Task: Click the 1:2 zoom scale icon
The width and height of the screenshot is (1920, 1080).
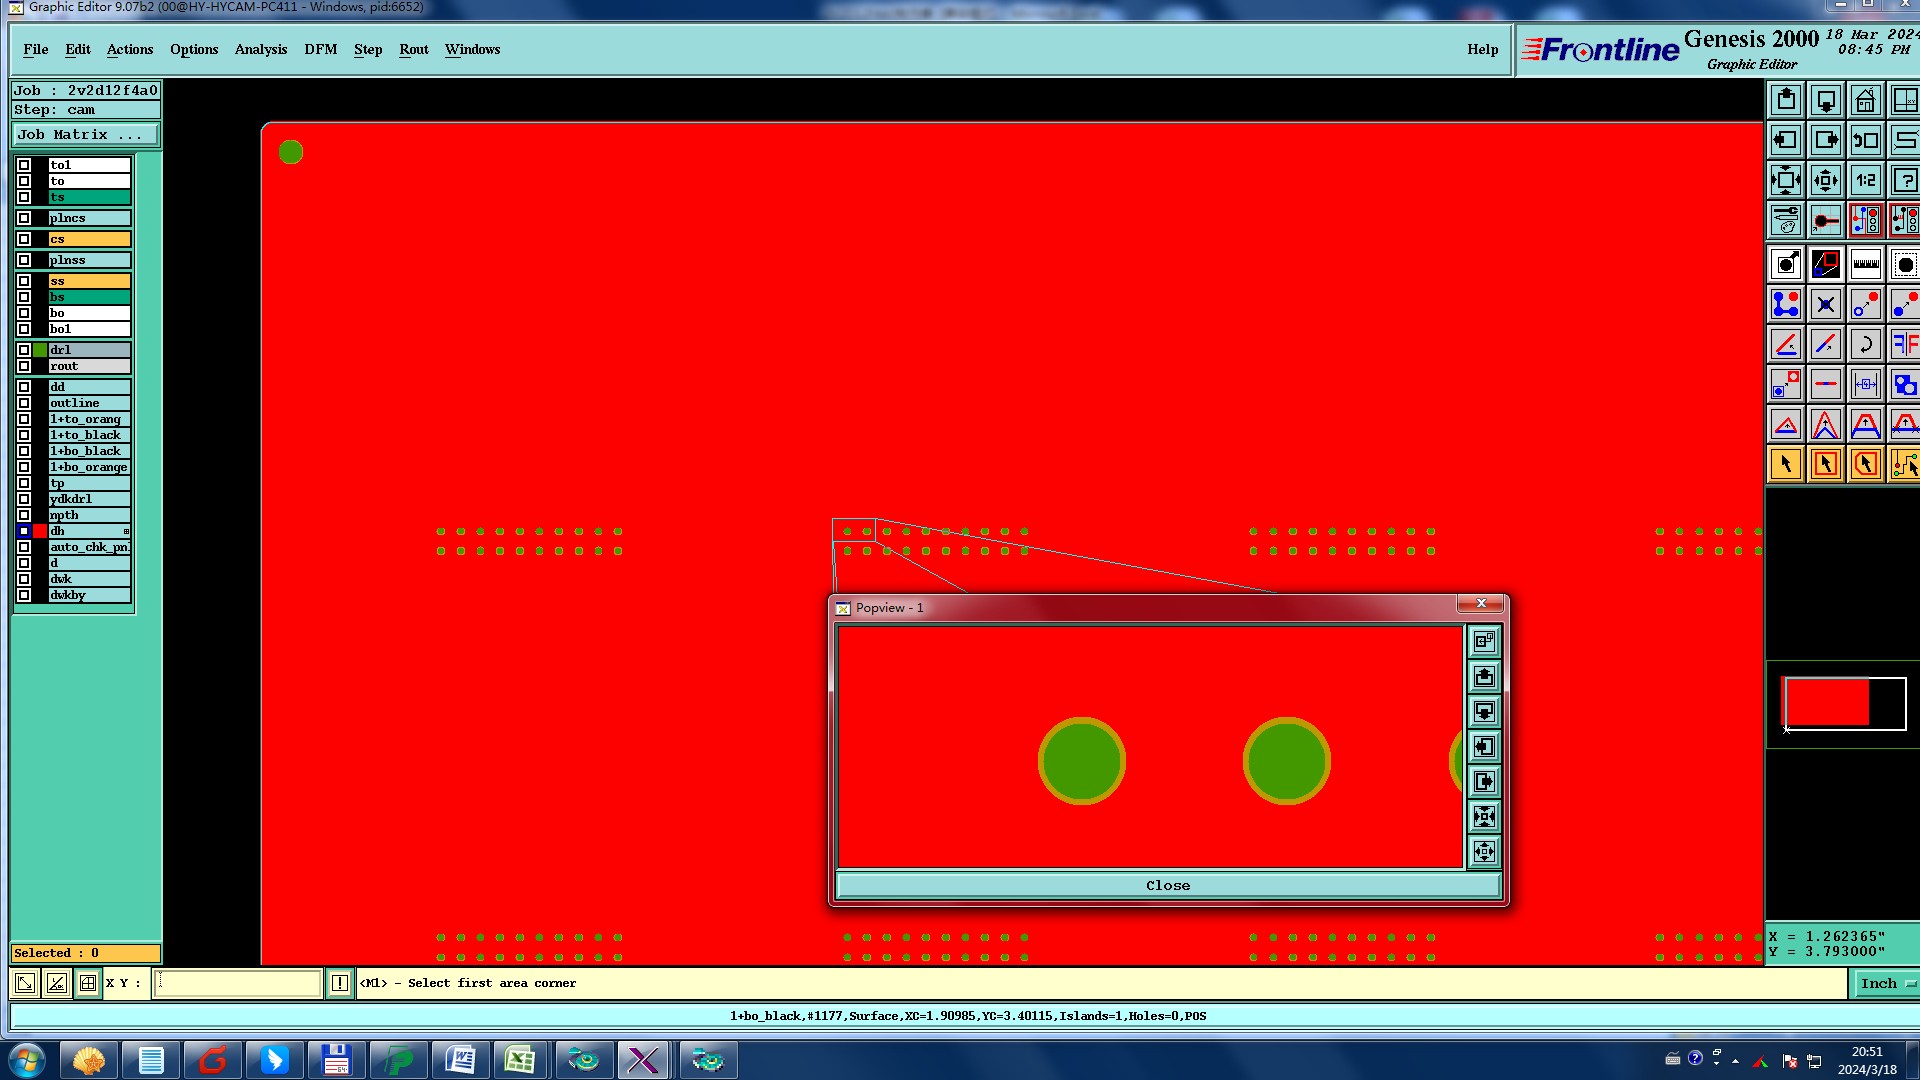Action: coord(1865,181)
